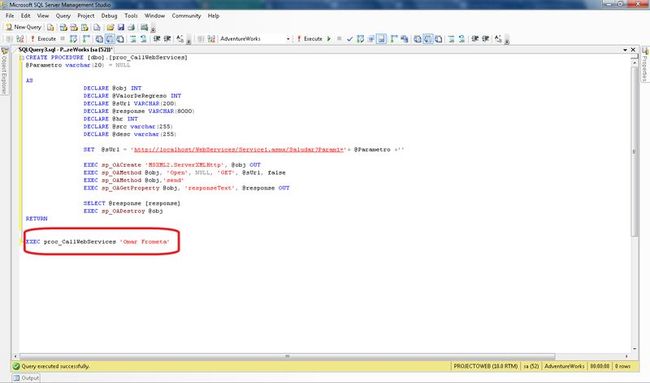Click the New Query toolbar button
The height and width of the screenshot is (383, 650).
24,27
